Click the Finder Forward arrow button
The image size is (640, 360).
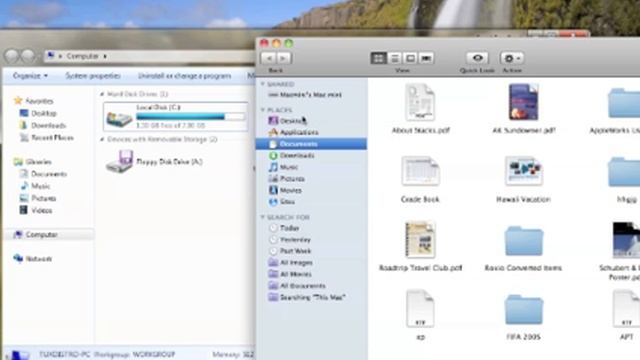284,58
